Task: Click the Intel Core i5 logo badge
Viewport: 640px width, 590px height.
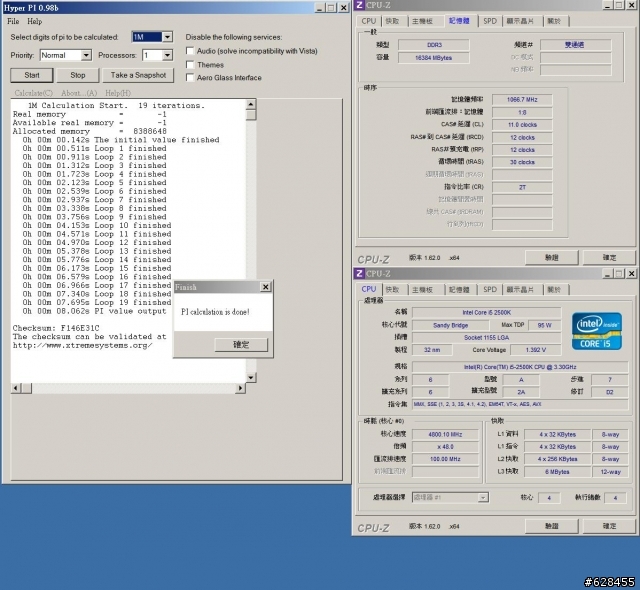Action: point(597,331)
